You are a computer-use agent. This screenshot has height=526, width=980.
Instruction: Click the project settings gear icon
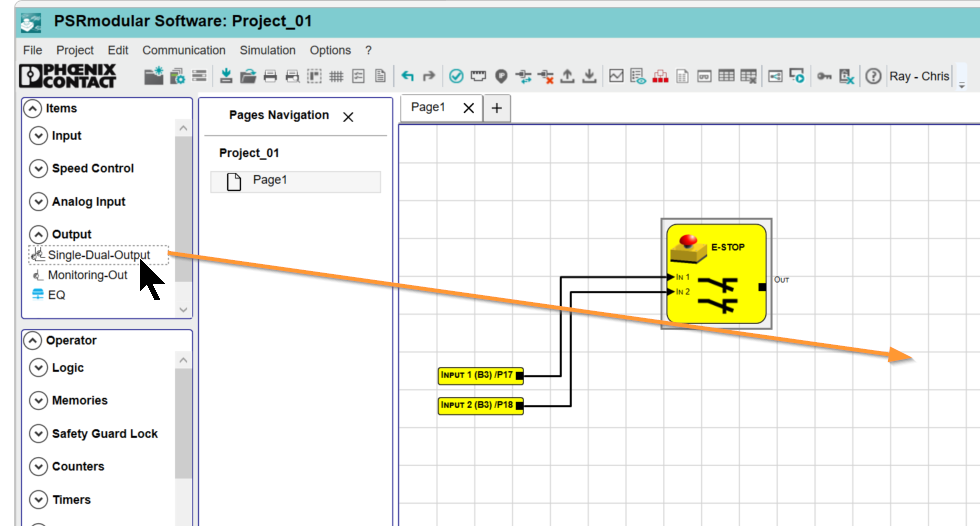click(x=178, y=76)
